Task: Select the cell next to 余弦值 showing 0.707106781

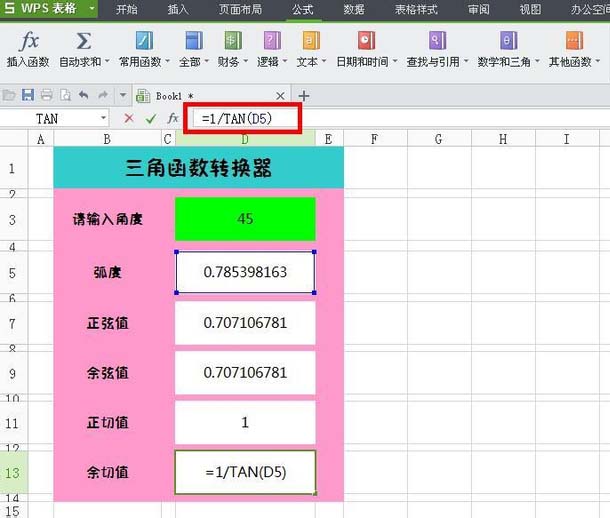Action: coord(245,373)
